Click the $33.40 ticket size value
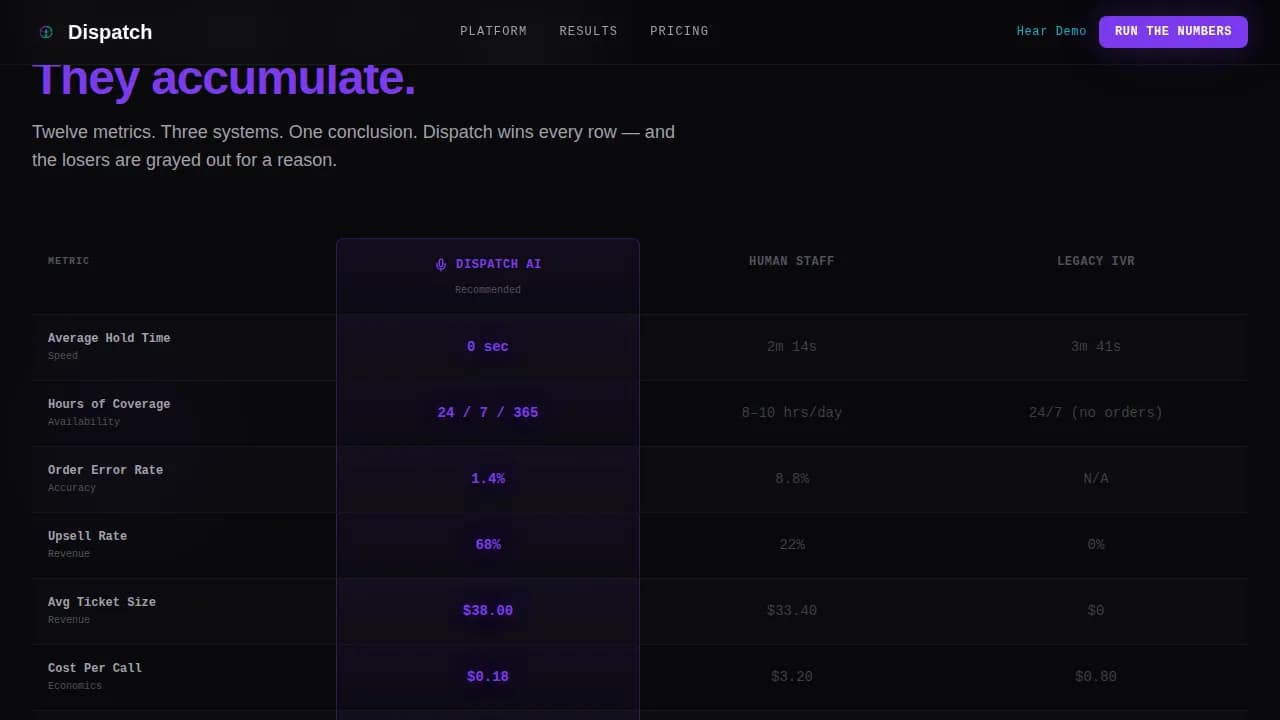1280x720 pixels. [792, 611]
